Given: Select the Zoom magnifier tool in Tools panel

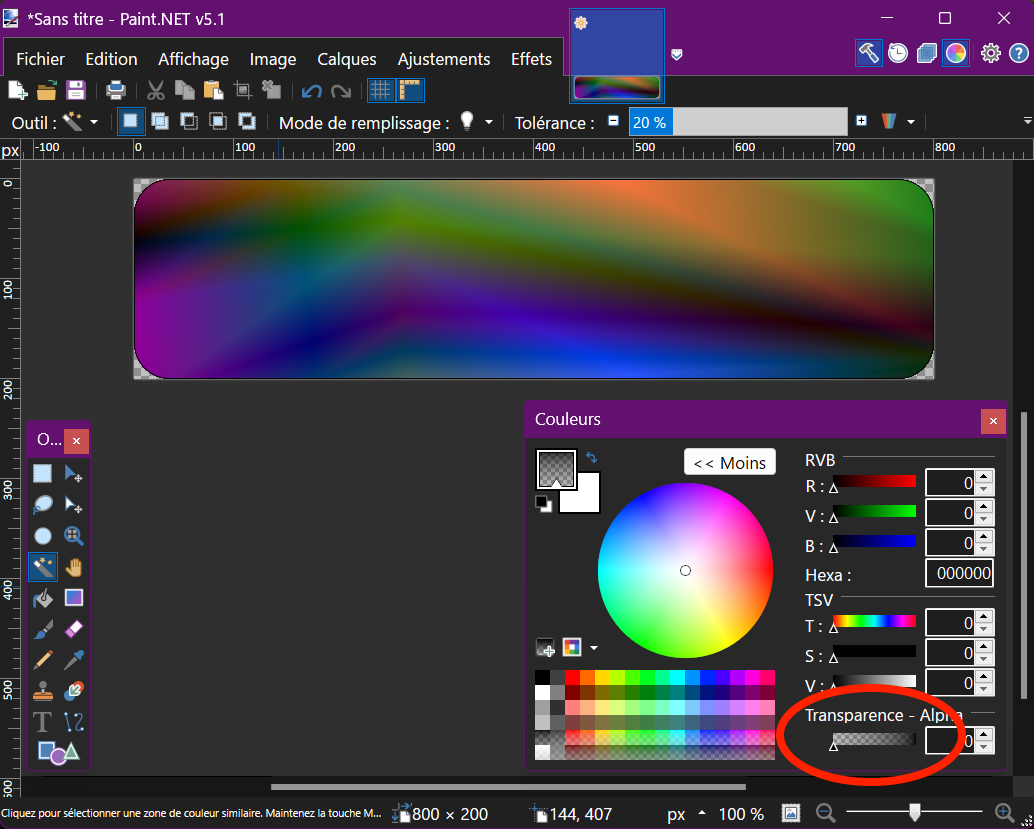Looking at the screenshot, I should [73, 536].
